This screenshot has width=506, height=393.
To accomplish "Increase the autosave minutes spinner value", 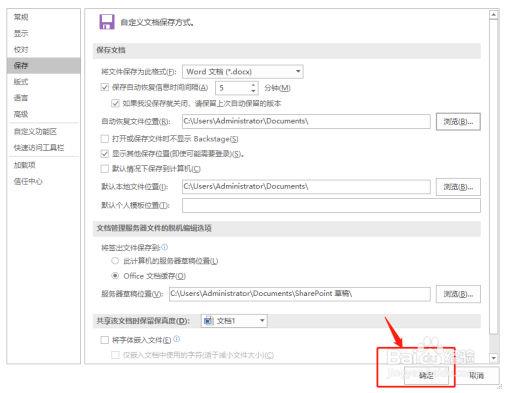I will 253,85.
